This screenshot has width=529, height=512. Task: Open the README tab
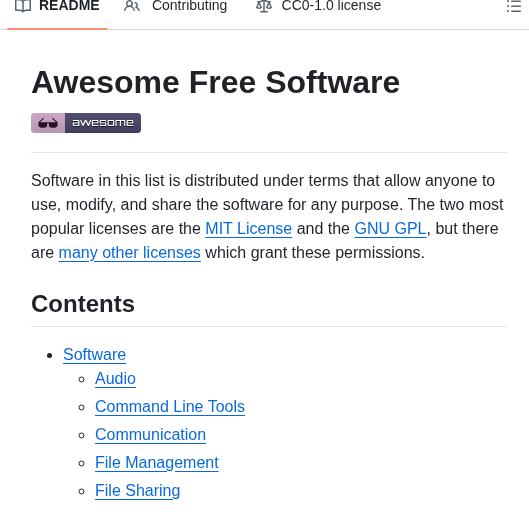tap(57, 6)
